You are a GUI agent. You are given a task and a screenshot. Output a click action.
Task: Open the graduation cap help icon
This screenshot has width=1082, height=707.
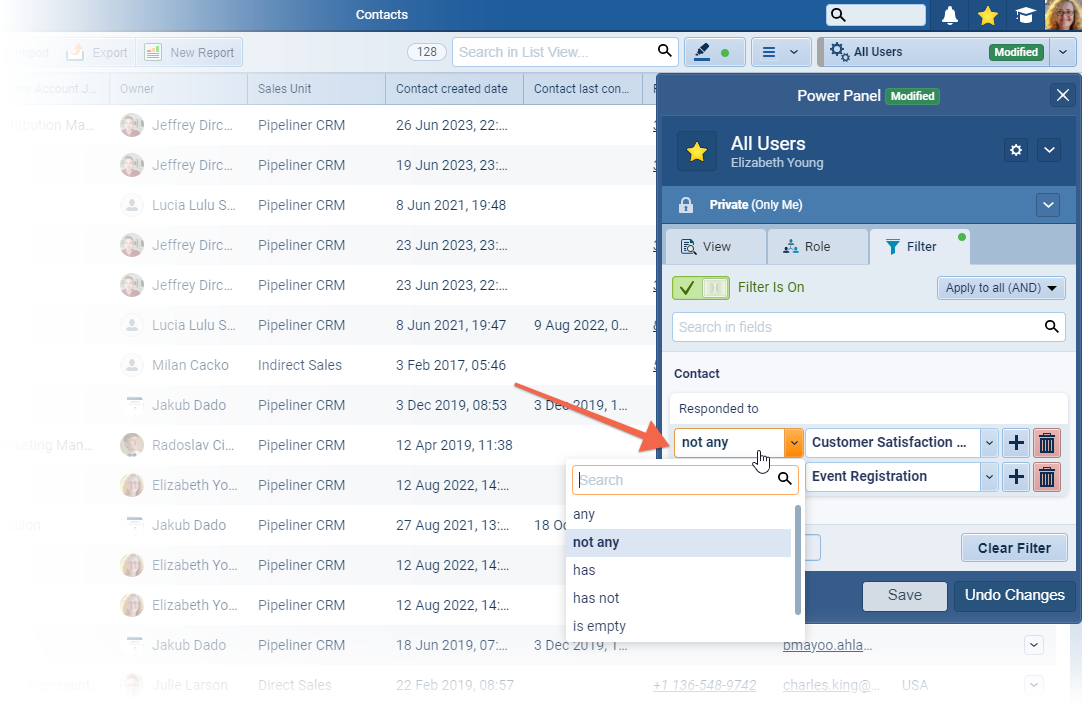[x=1025, y=15]
